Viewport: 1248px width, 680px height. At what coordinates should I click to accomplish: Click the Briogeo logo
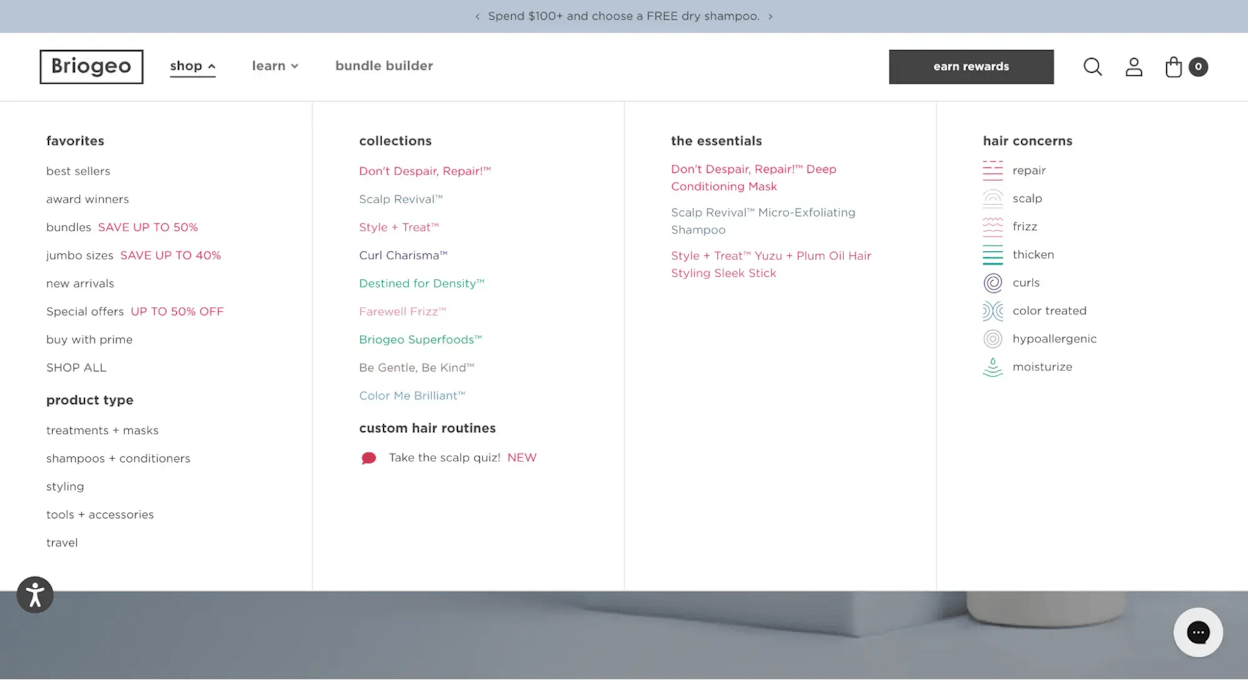(x=91, y=67)
